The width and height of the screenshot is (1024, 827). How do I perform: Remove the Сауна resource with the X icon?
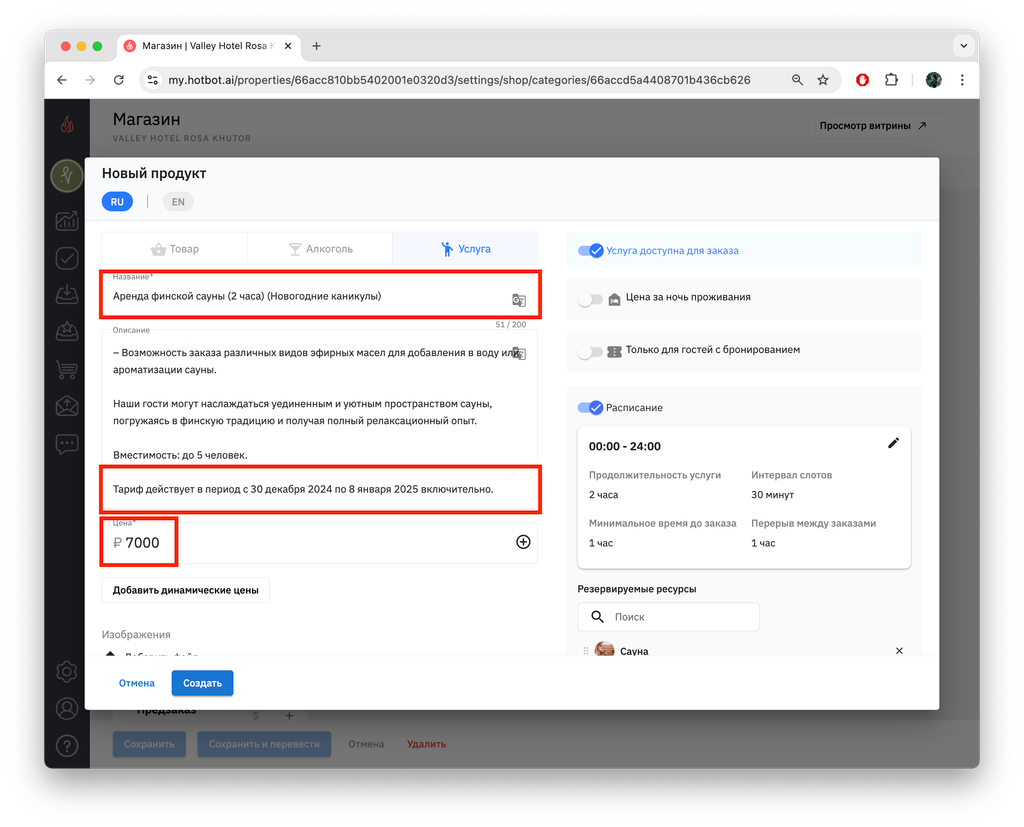pos(899,651)
